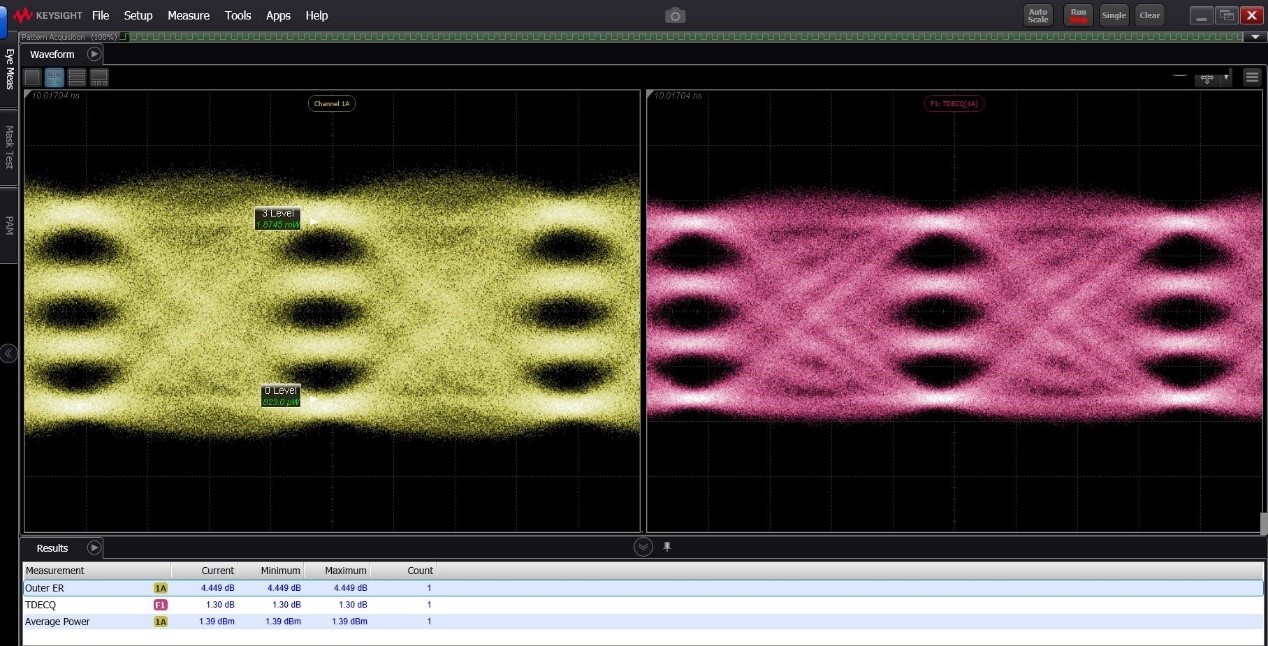This screenshot has width=1268, height=646.
Task: Toggle Run/Stop acquisition
Action: click(1078, 15)
